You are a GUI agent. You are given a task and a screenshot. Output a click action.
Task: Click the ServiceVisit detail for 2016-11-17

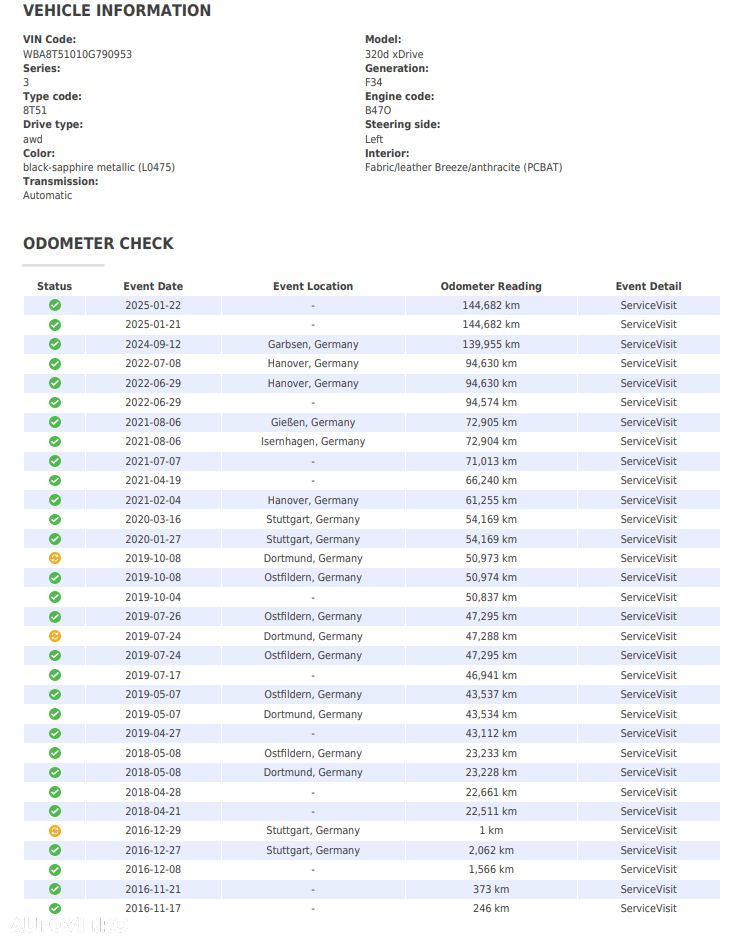click(648, 908)
